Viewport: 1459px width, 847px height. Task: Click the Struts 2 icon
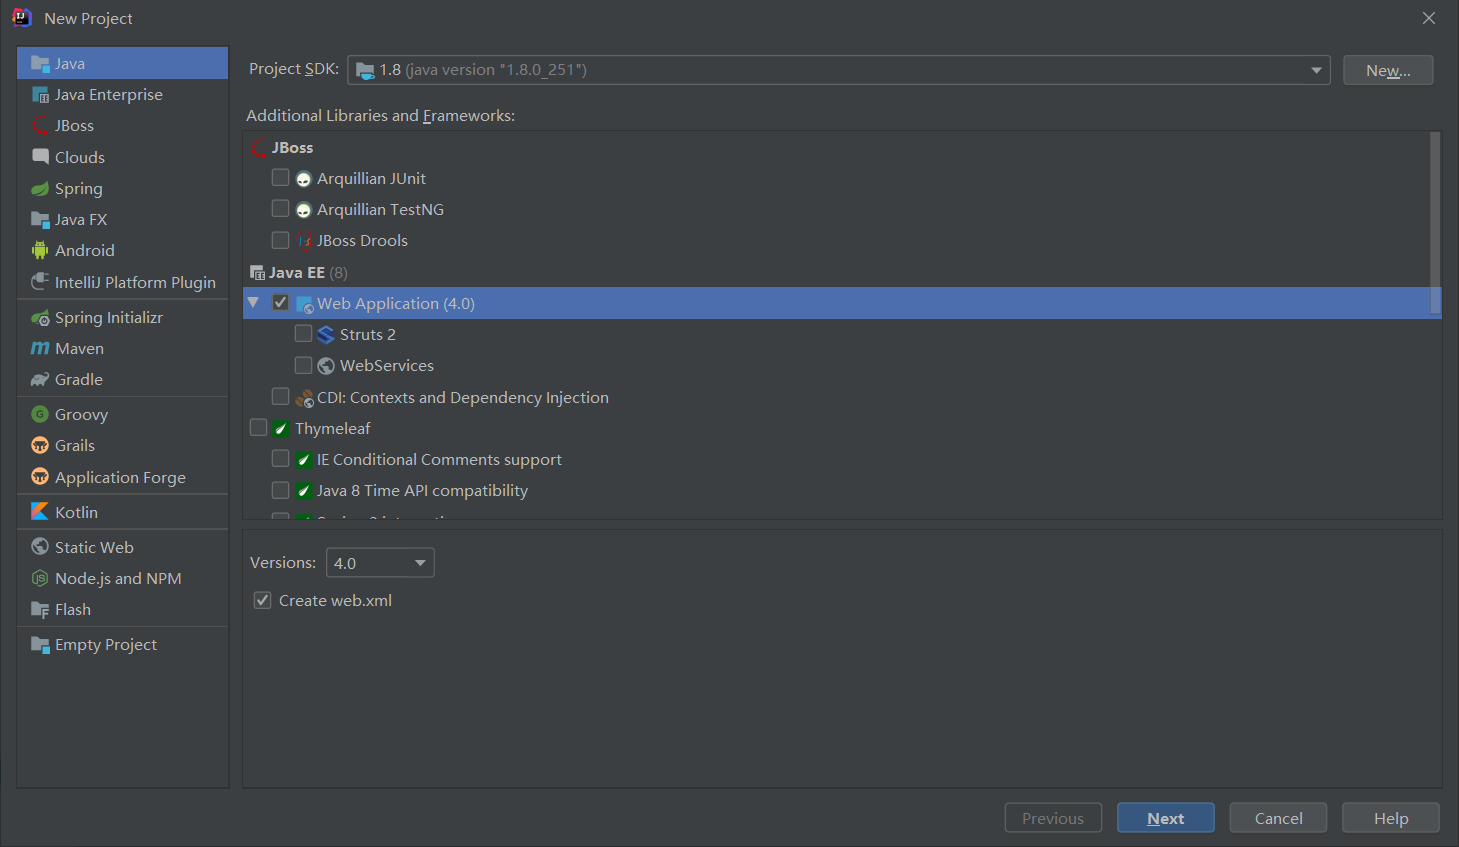point(326,335)
